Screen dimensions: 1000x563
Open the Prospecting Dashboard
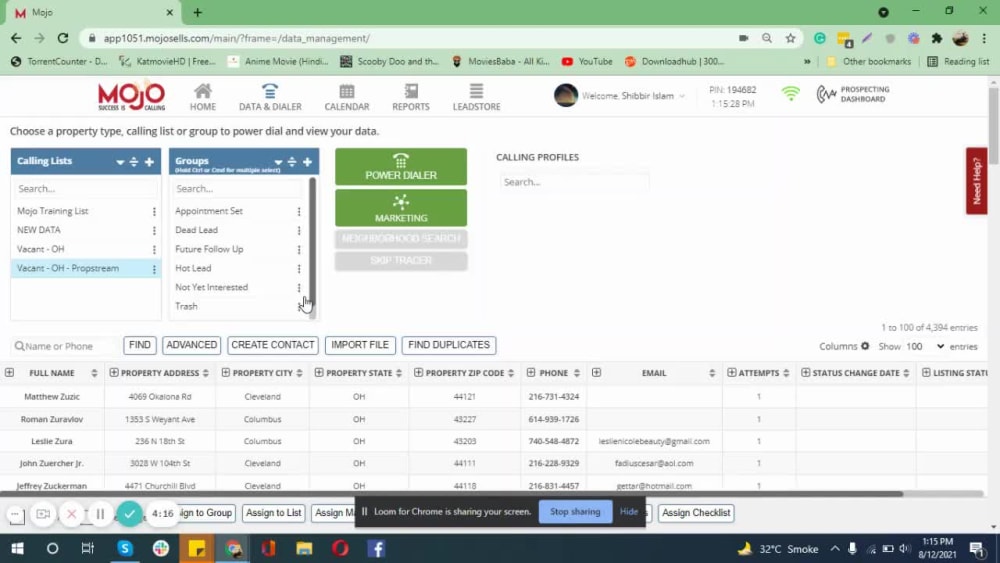[853, 94]
